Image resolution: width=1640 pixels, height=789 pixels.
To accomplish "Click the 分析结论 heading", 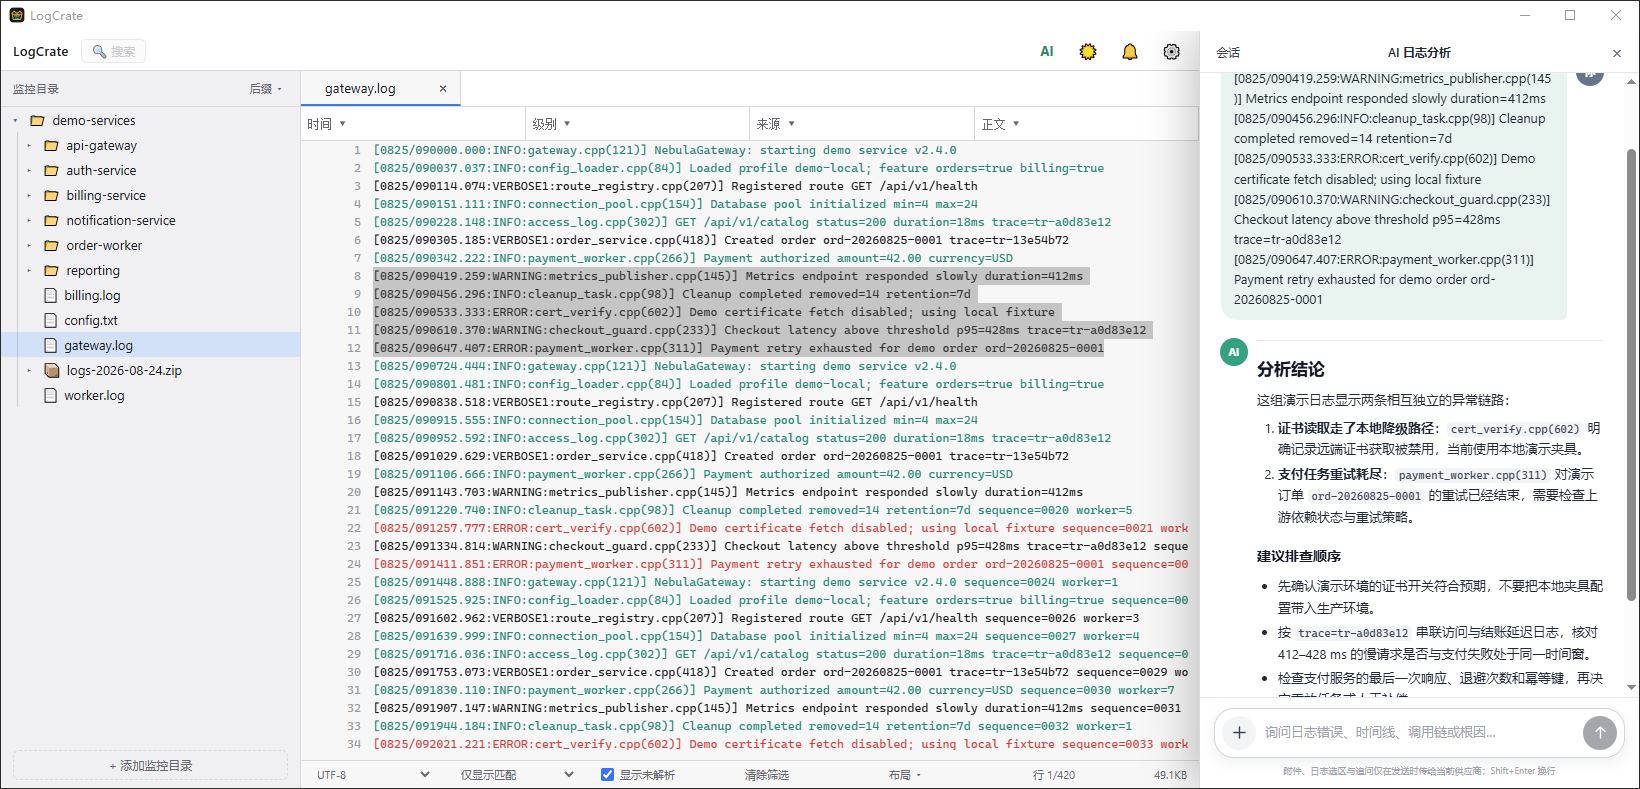I will click(1291, 369).
